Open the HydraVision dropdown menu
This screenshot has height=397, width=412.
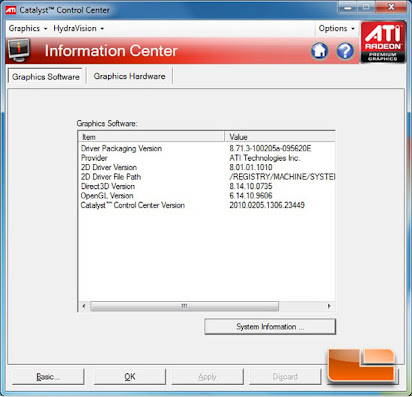[79, 28]
